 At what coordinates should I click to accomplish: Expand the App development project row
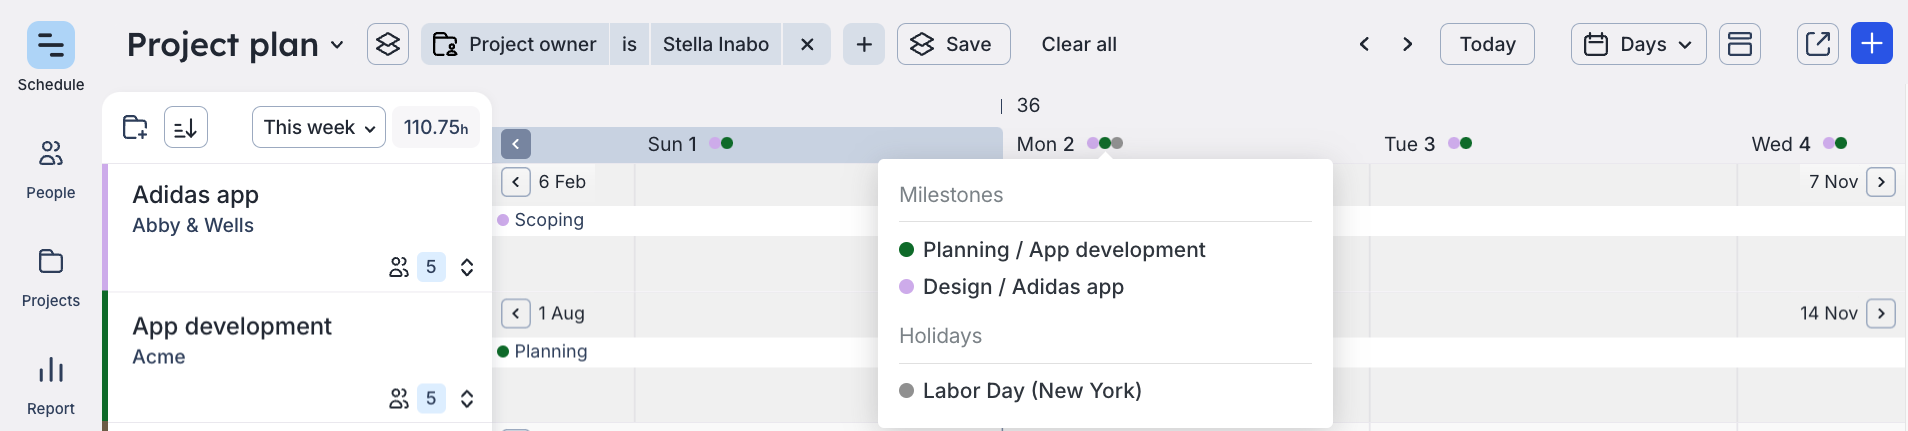pos(467,399)
